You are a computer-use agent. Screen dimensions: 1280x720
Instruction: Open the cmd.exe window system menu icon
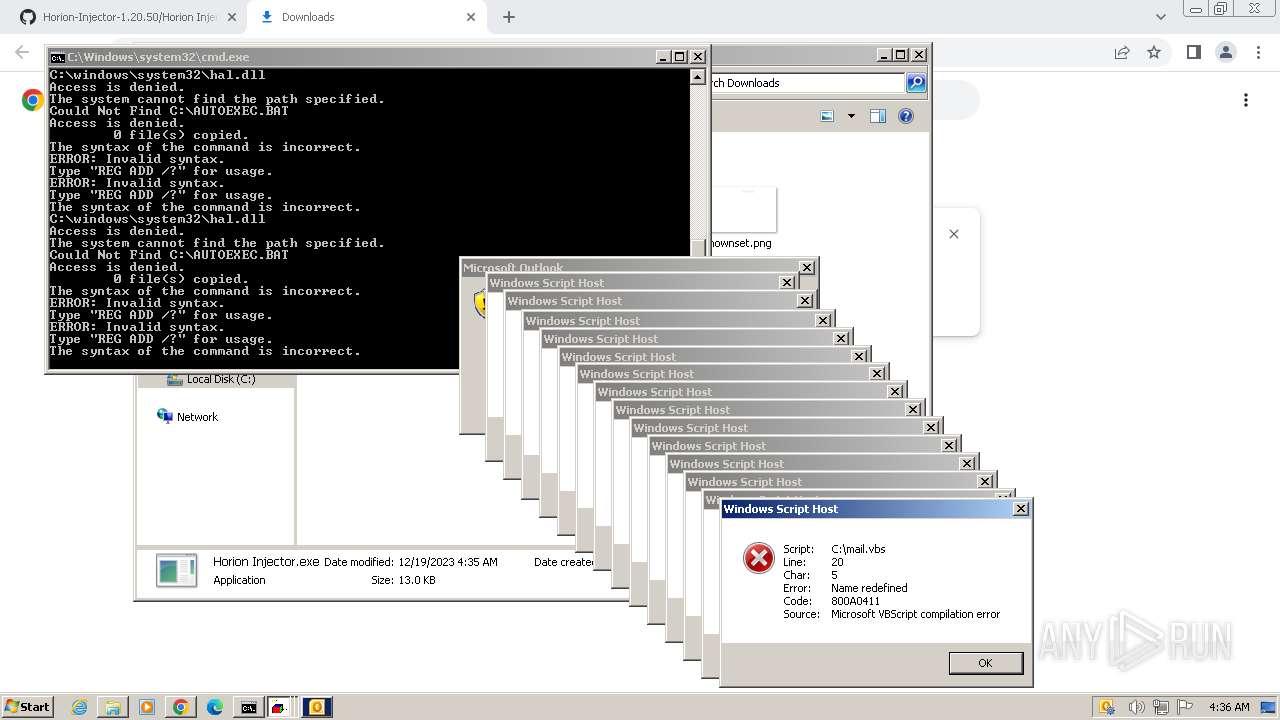58,57
